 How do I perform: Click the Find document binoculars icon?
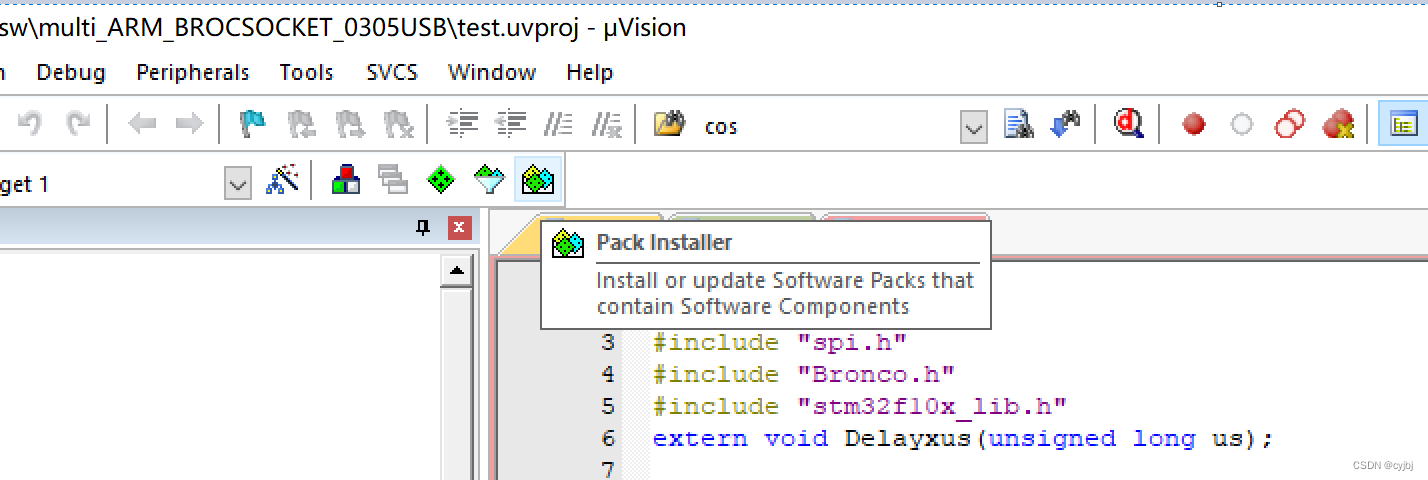coord(1018,125)
